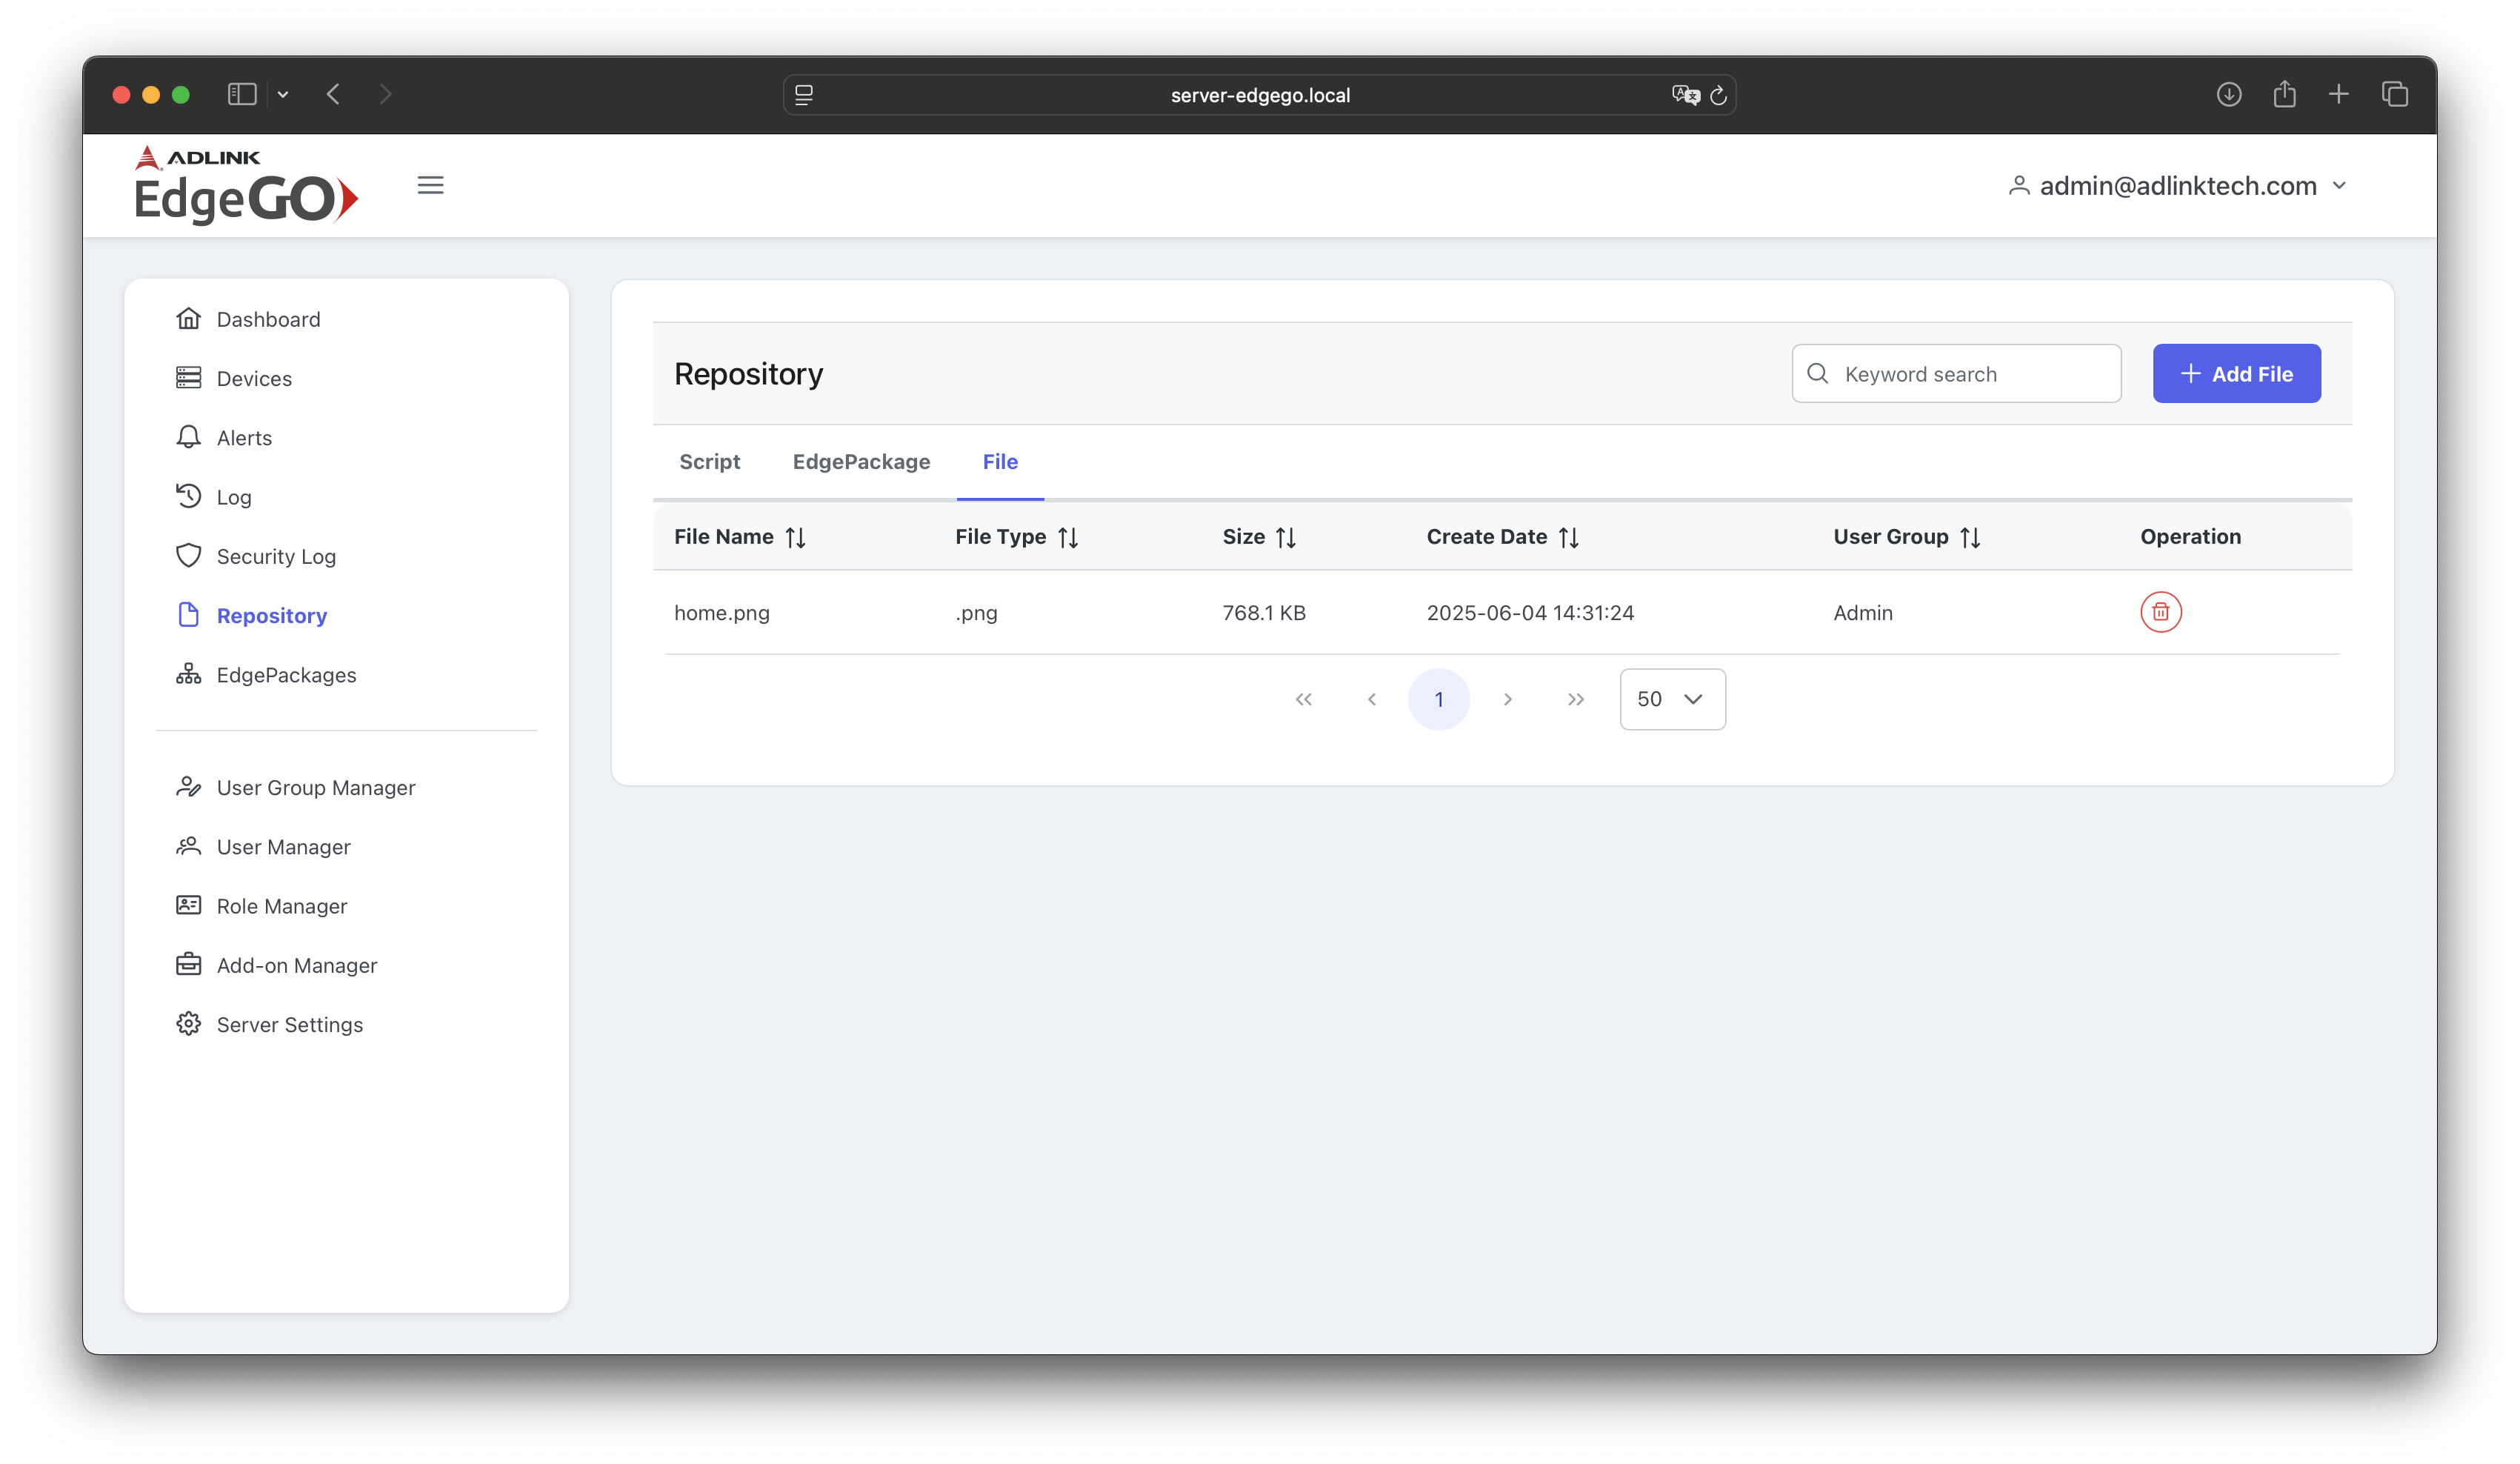Open the 50 rows-per-page dropdown

(x=1672, y=699)
